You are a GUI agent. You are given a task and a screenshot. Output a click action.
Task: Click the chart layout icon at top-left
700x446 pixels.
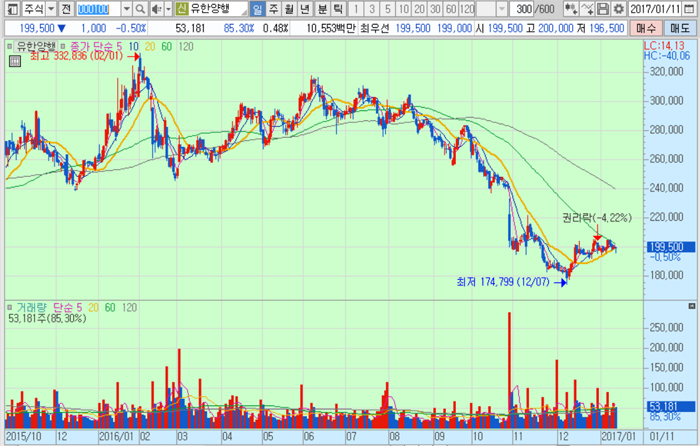coord(10,9)
